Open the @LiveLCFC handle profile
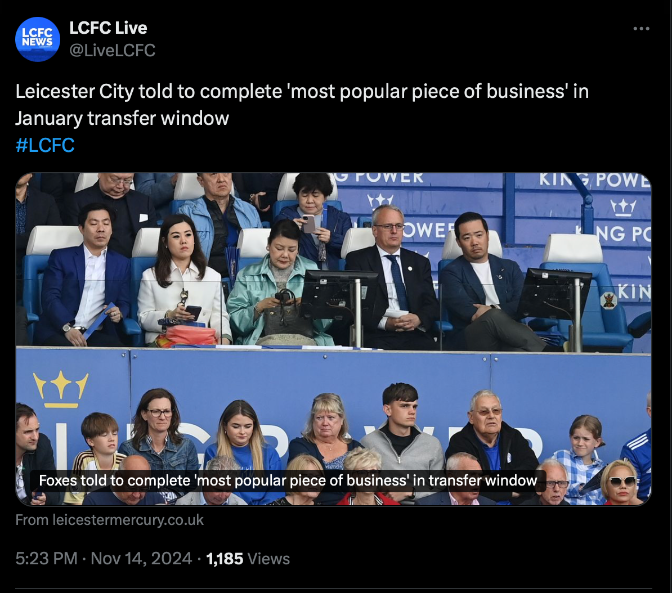 [x=112, y=50]
